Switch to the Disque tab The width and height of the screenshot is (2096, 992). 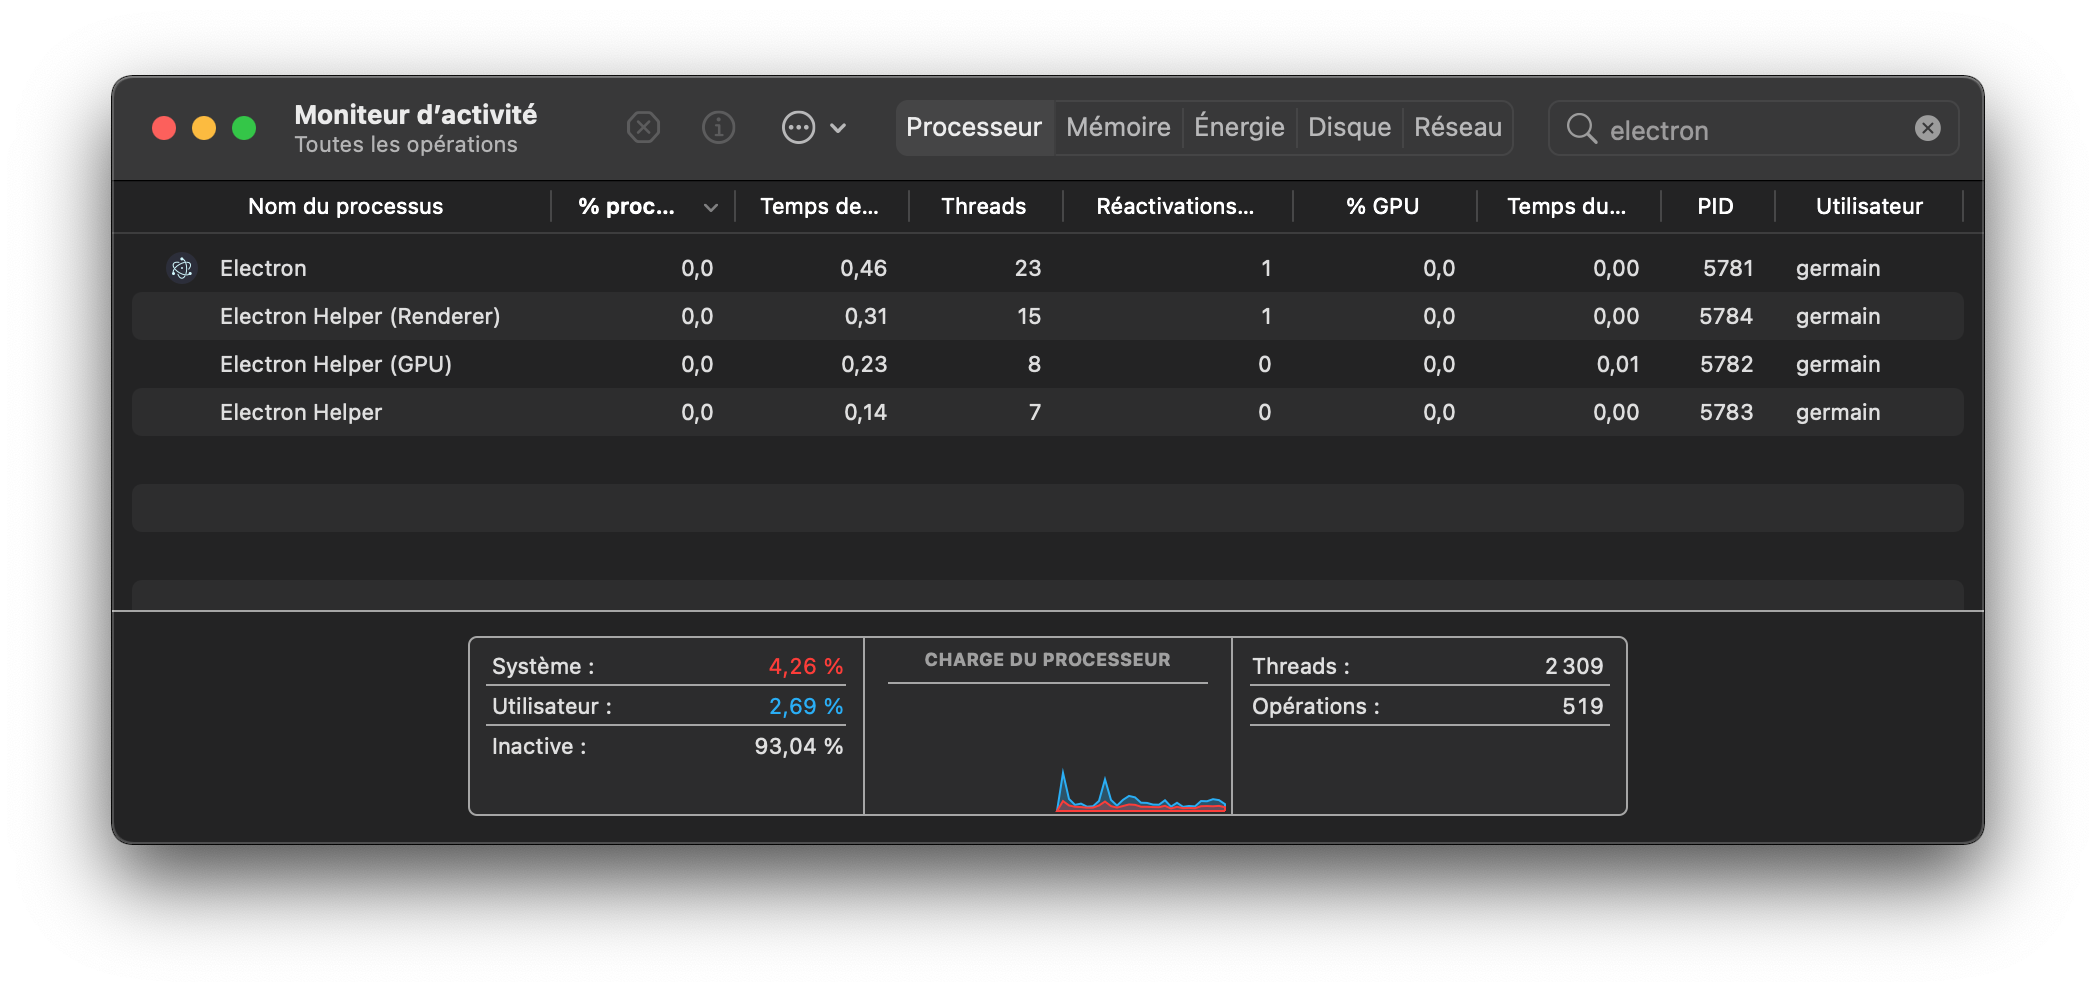(x=1349, y=128)
